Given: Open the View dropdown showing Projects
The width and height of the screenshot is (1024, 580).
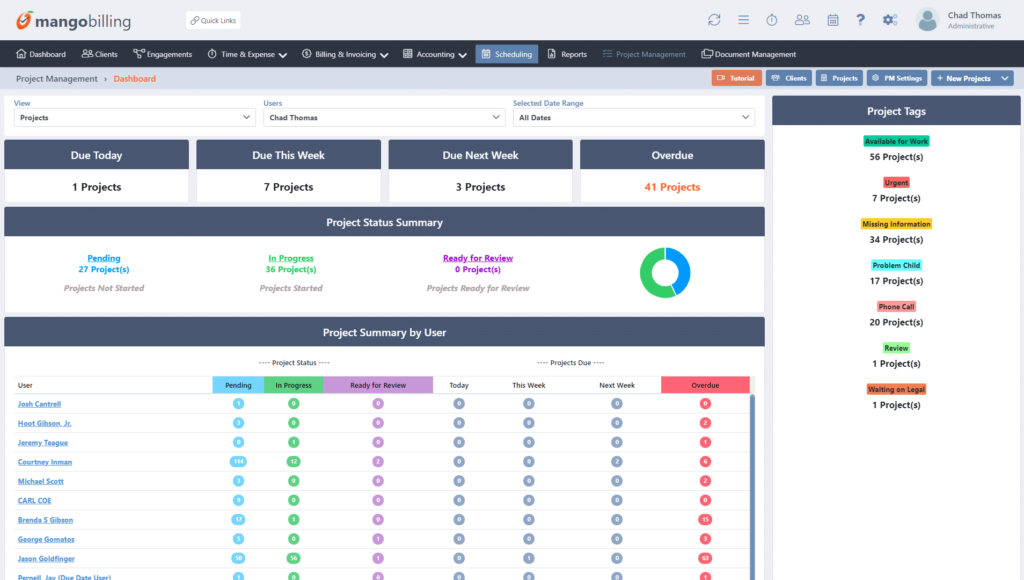Looking at the screenshot, I should coord(134,118).
